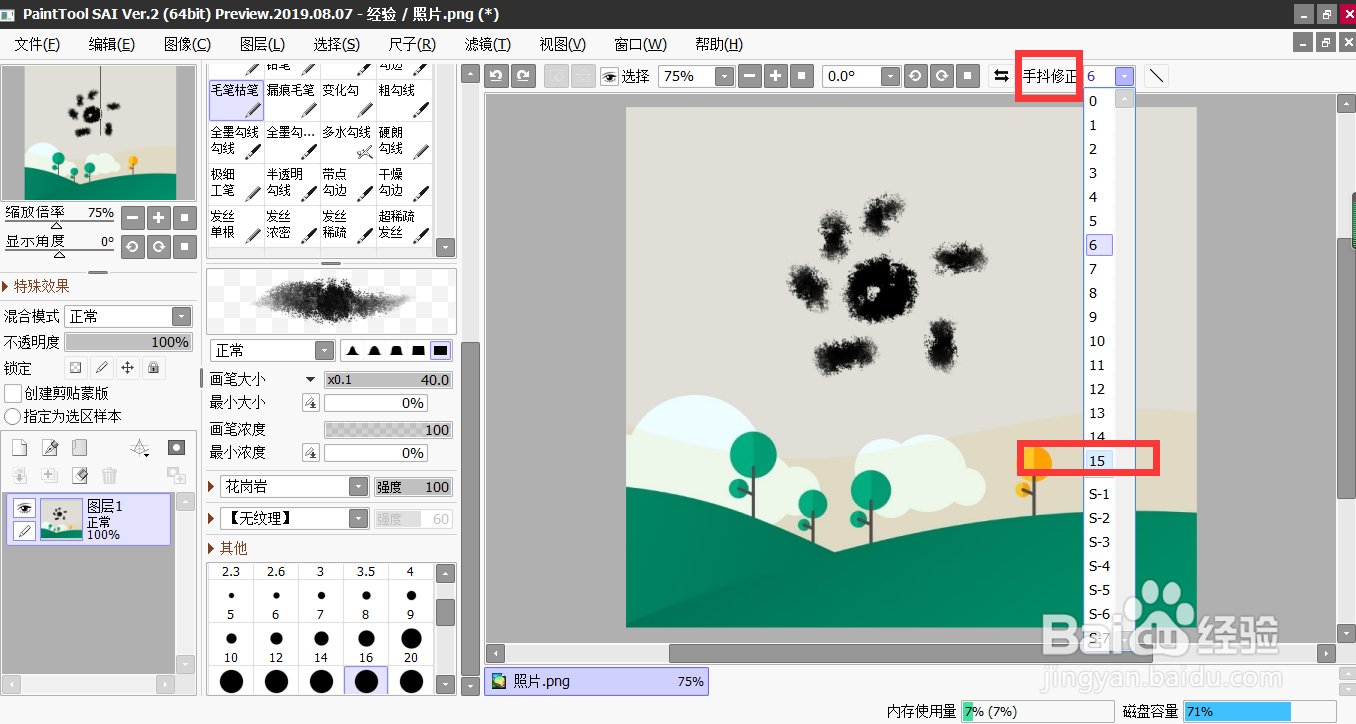Toggle visibility eye of 图层1

click(x=23, y=508)
